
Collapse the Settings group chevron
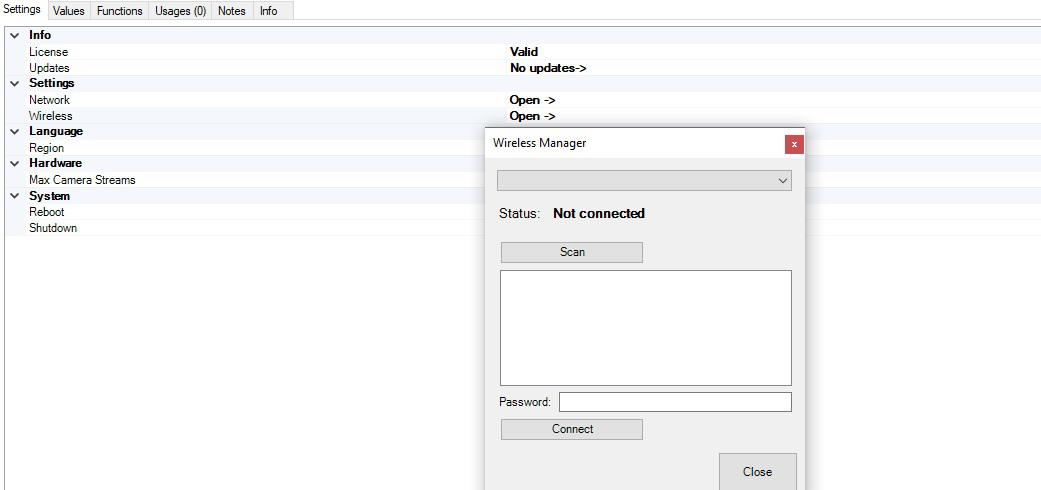(x=14, y=84)
